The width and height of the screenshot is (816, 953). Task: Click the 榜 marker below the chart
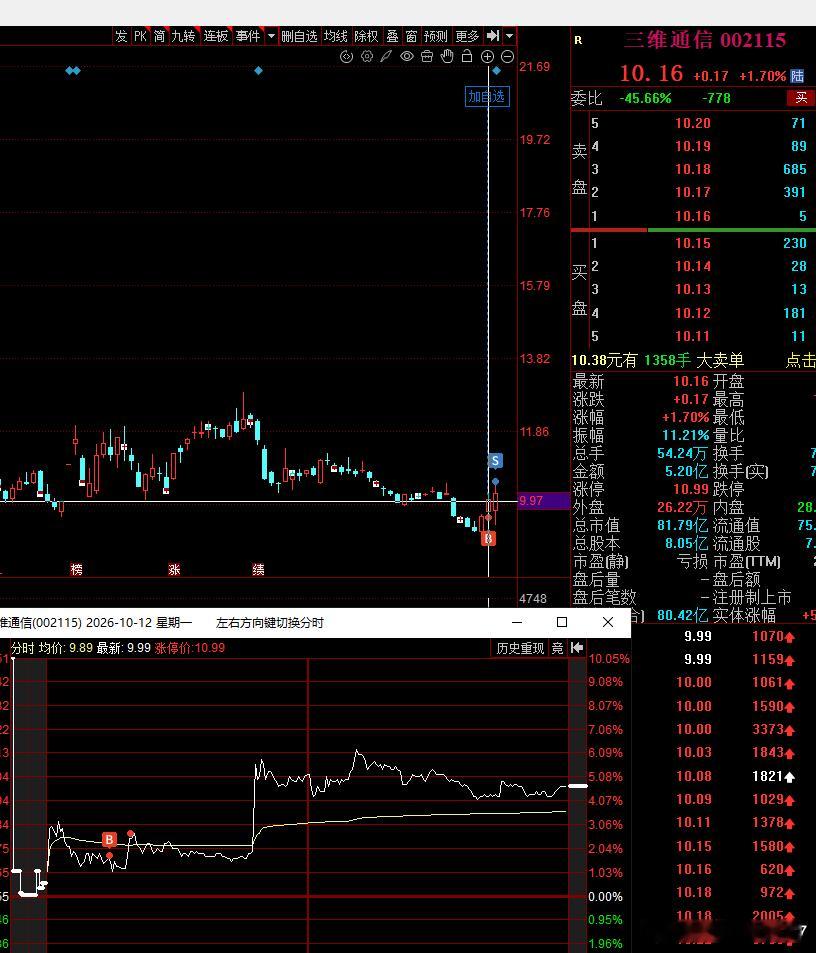pos(76,569)
